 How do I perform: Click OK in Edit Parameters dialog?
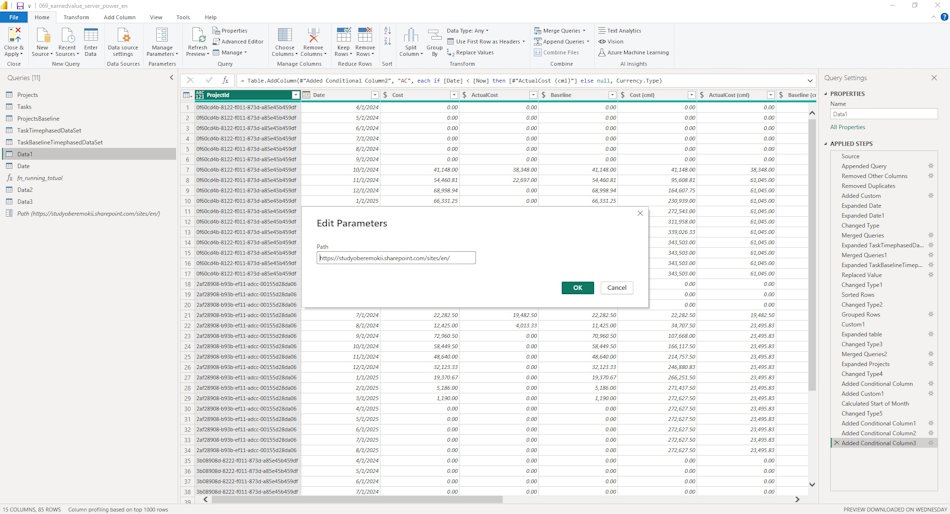[577, 287]
